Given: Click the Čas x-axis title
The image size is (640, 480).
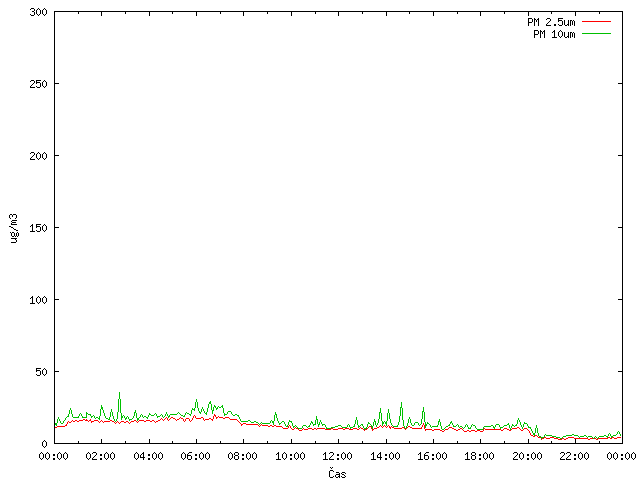Looking at the screenshot, I should click(x=337, y=473).
